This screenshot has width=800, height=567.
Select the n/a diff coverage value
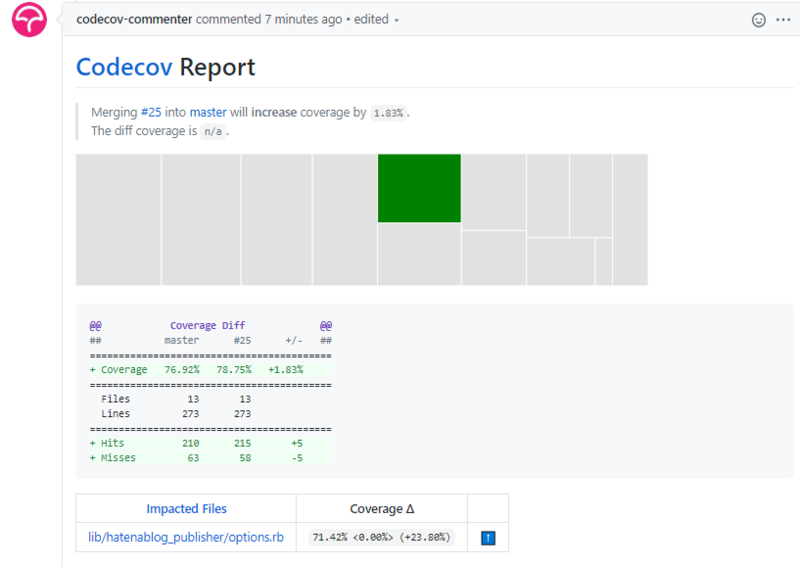coord(213,132)
